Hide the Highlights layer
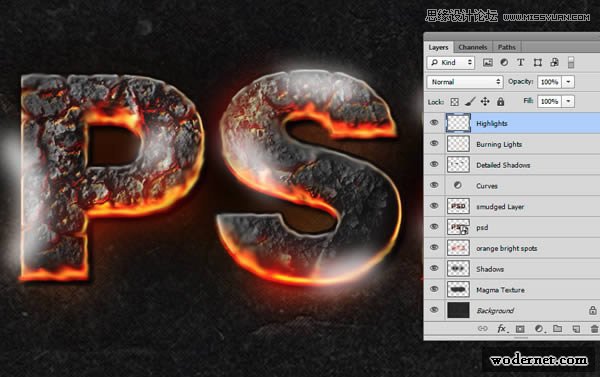 [x=434, y=122]
